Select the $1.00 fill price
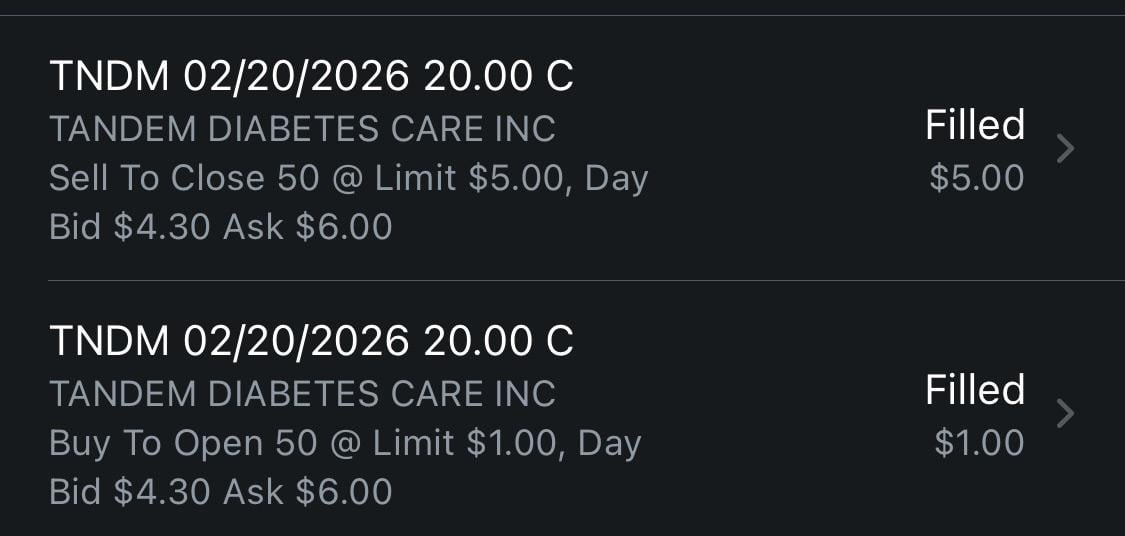Image resolution: width=1125 pixels, height=536 pixels. coord(978,442)
